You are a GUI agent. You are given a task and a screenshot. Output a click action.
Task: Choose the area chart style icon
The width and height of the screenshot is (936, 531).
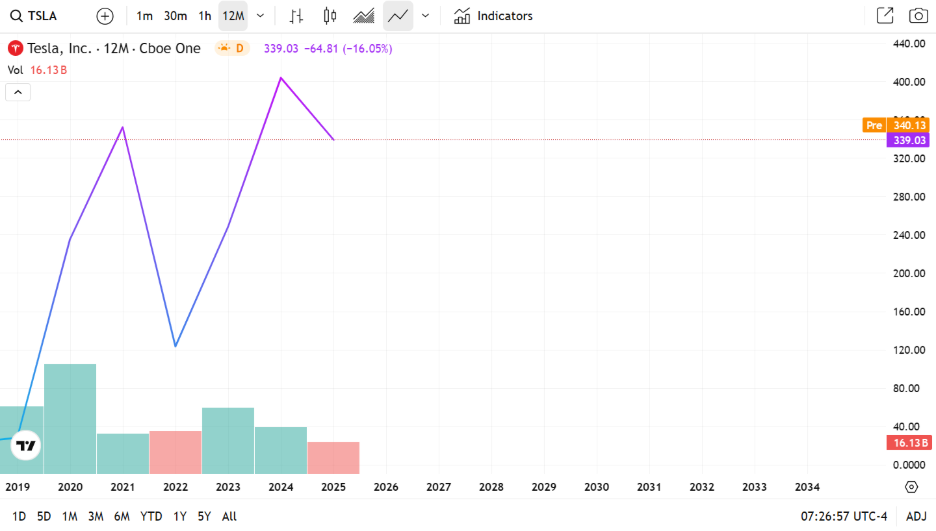click(363, 16)
